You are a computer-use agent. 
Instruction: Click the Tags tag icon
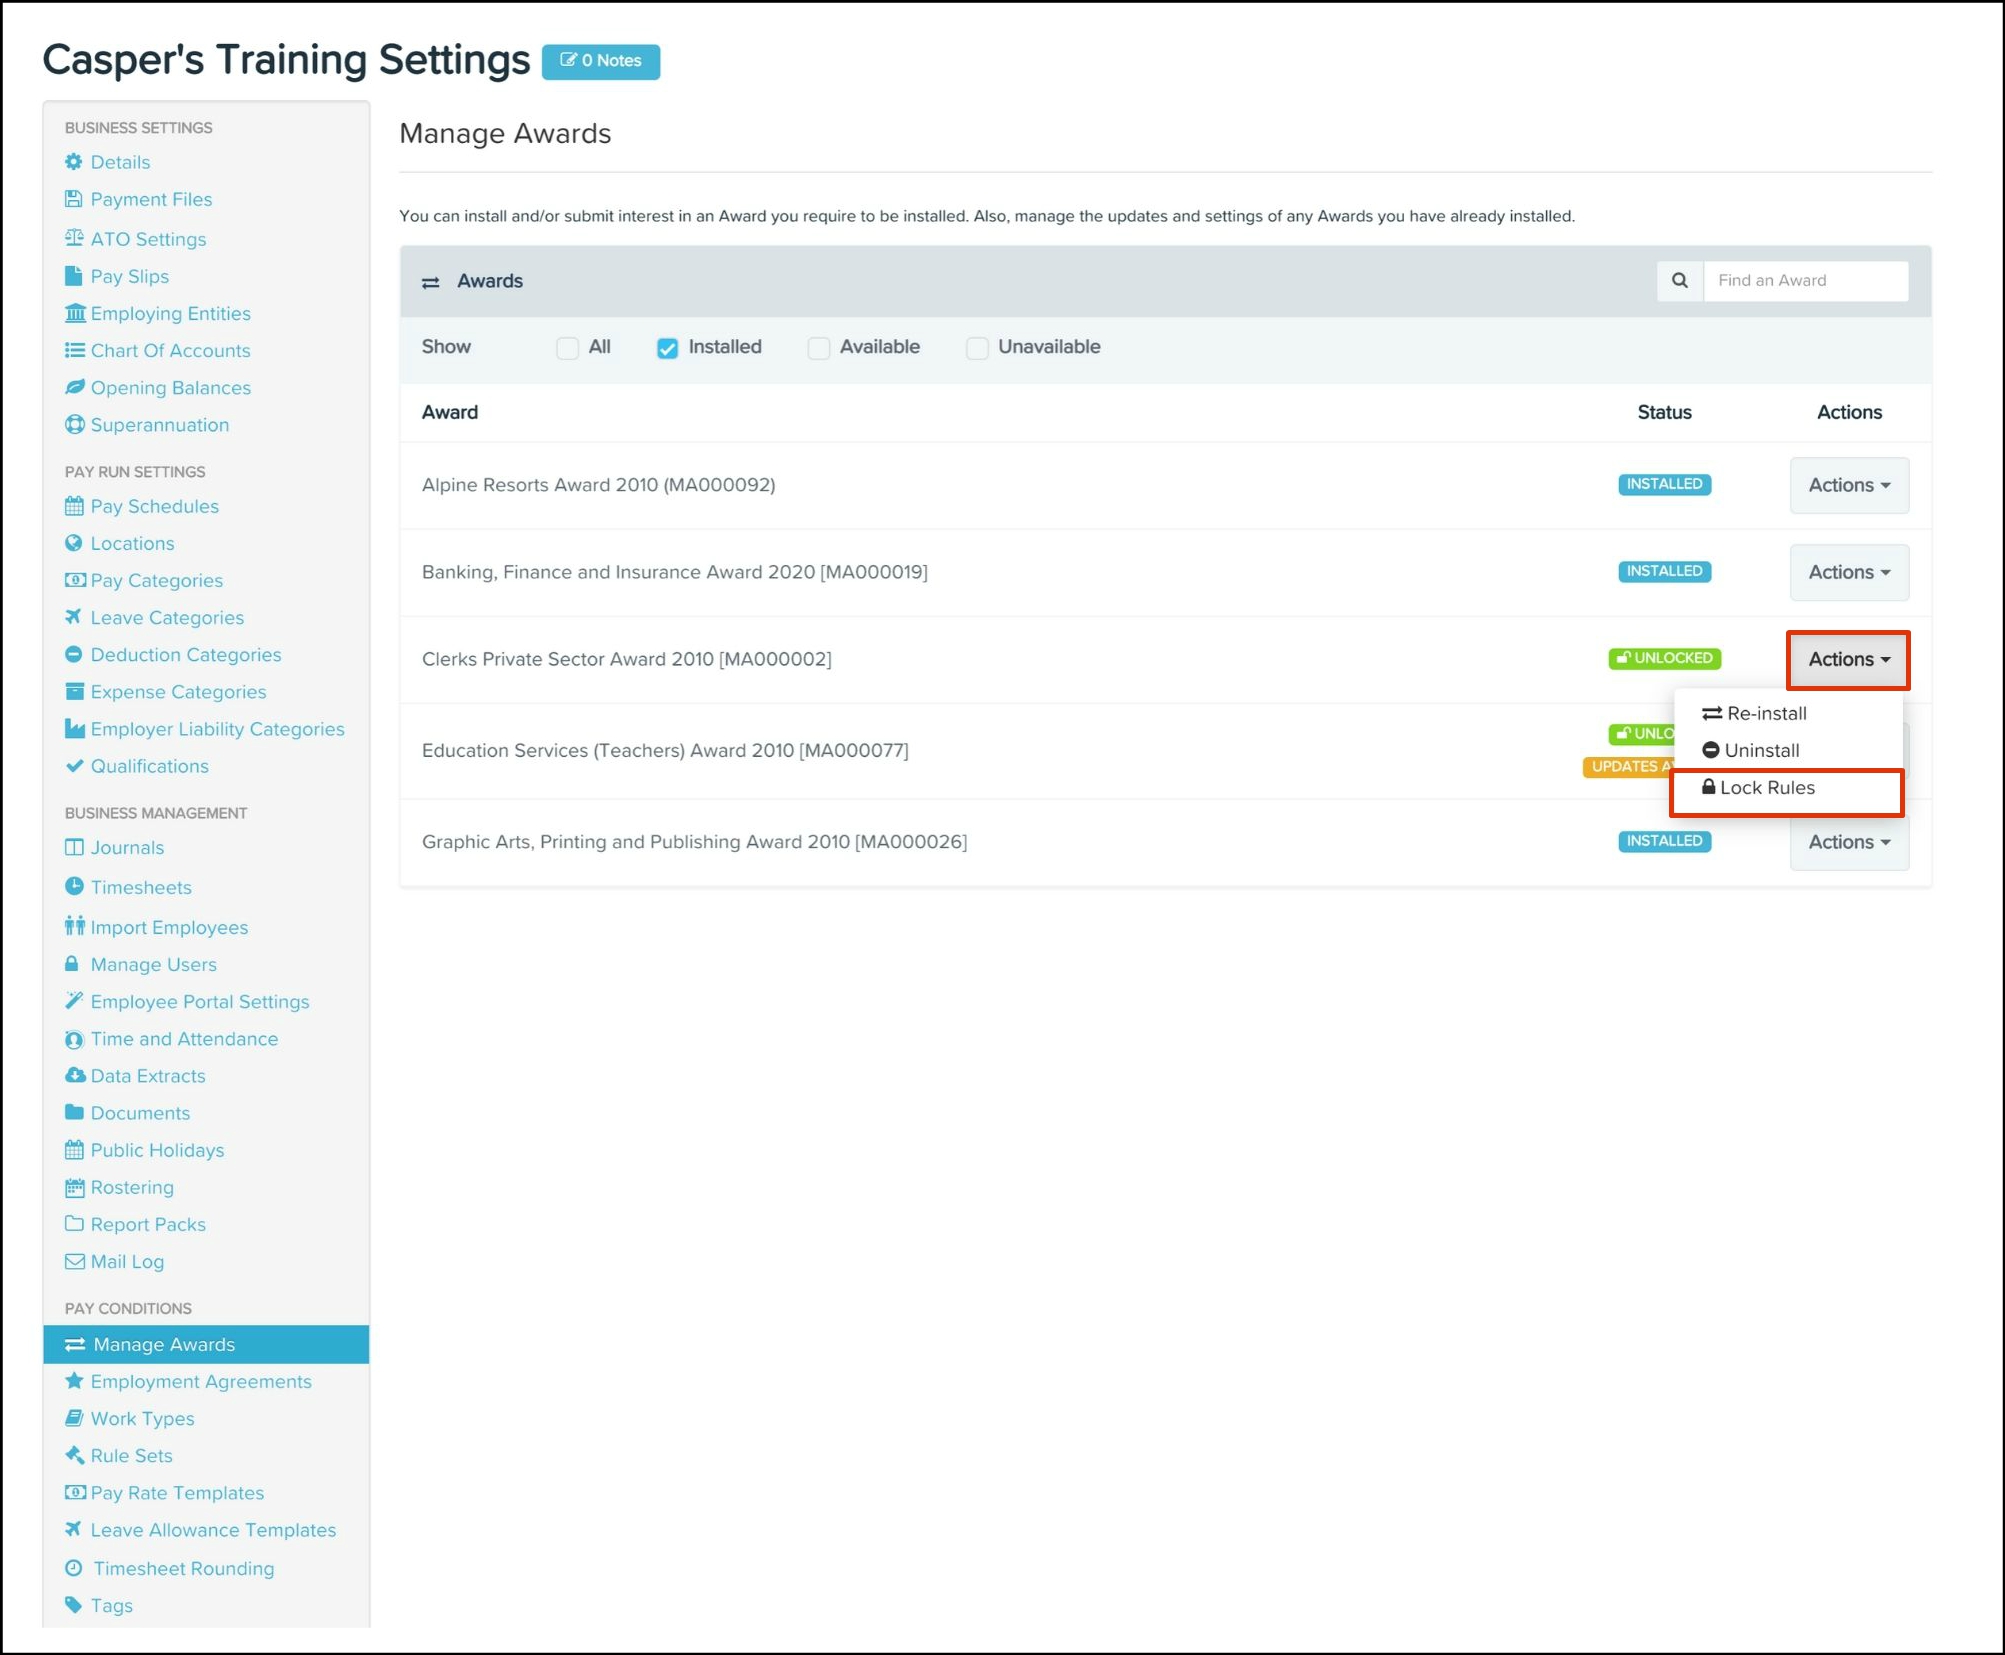[x=74, y=1604]
